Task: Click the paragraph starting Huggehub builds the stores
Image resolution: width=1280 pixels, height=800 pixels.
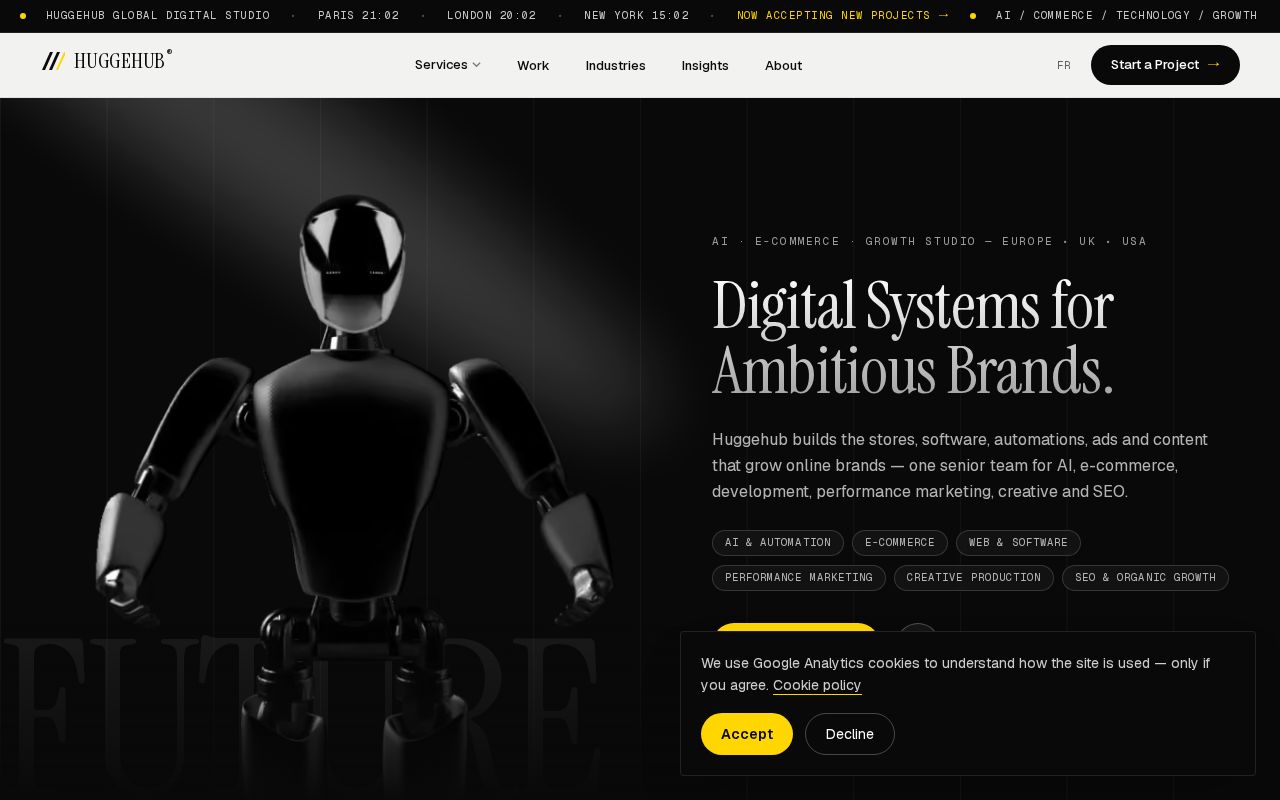Action: (960, 466)
